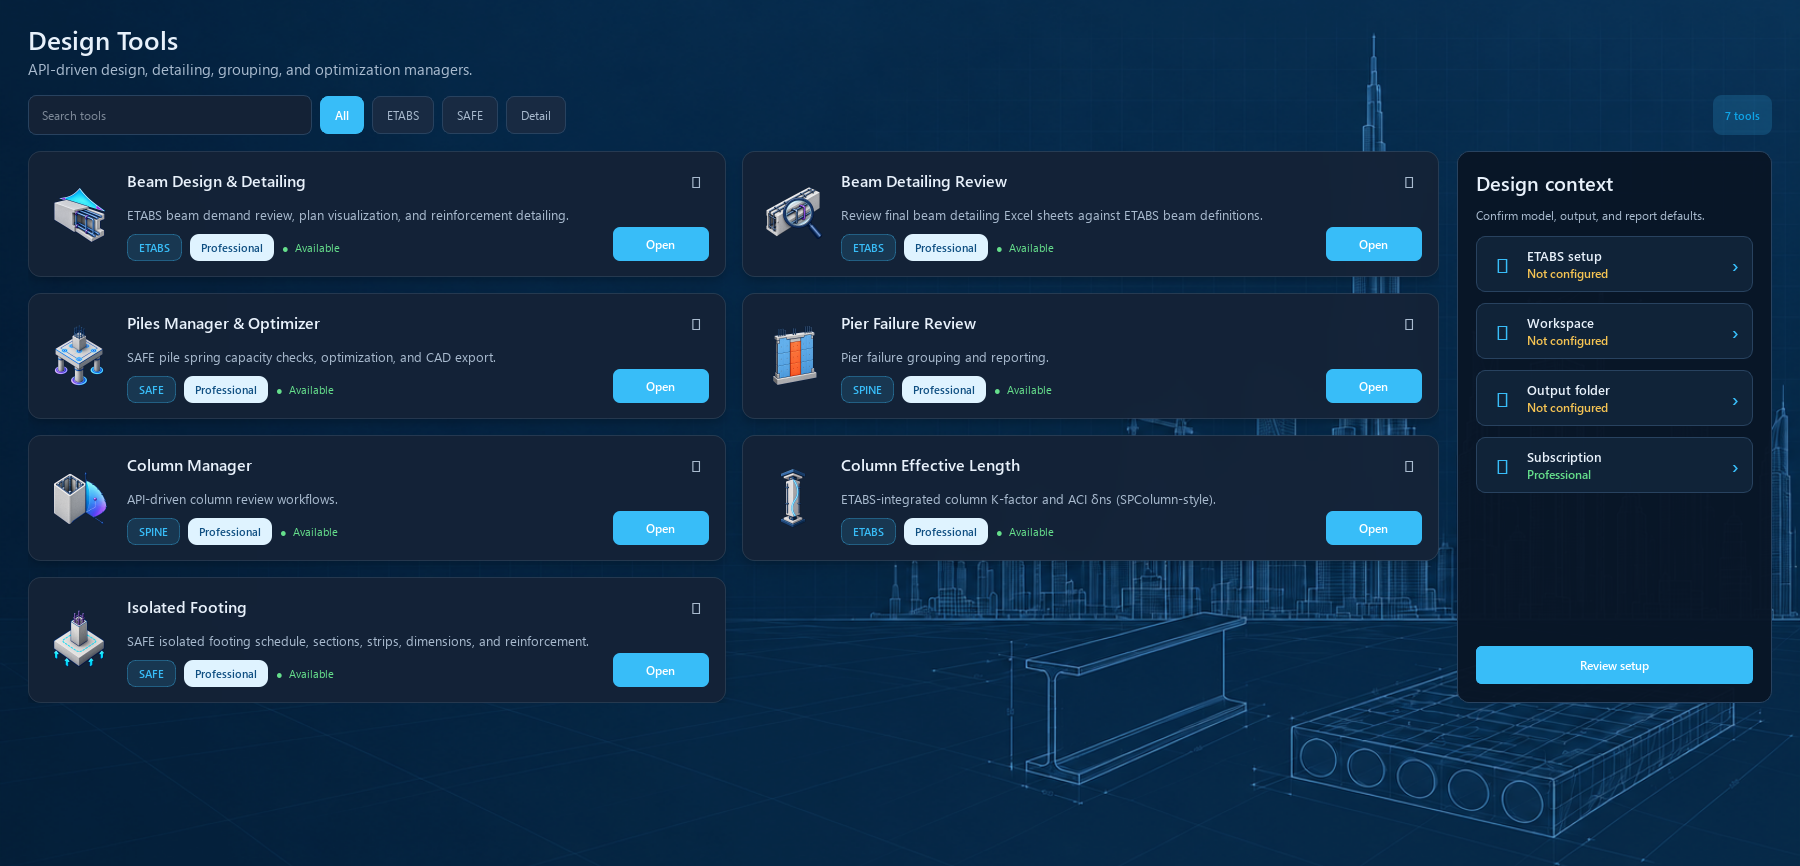The height and width of the screenshot is (866, 1800).
Task: Expand the Subscription chevron
Action: 1735,468
